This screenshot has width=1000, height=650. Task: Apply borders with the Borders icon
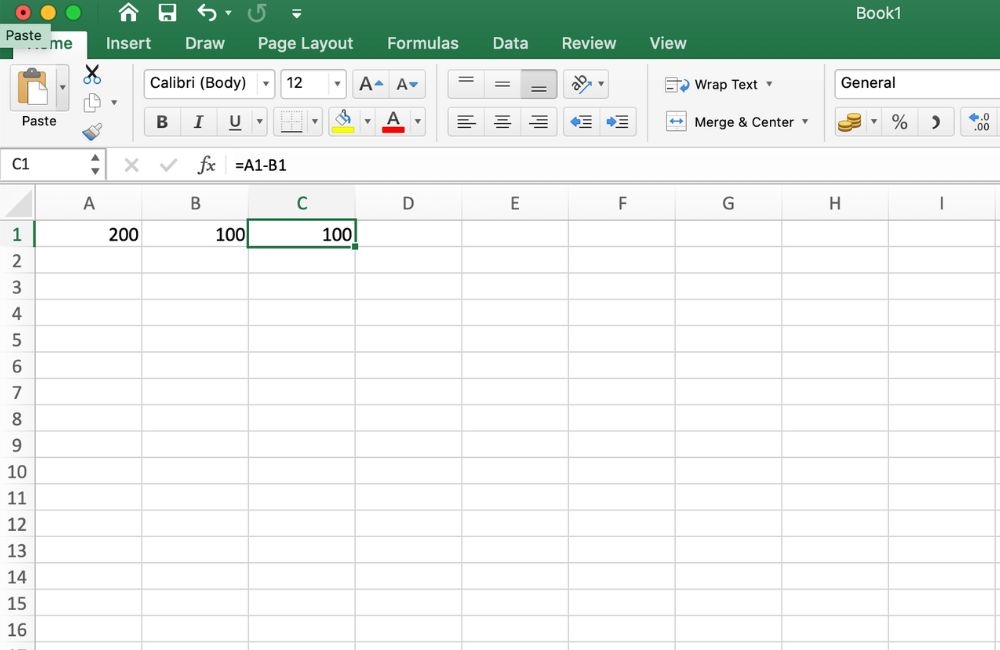(291, 122)
